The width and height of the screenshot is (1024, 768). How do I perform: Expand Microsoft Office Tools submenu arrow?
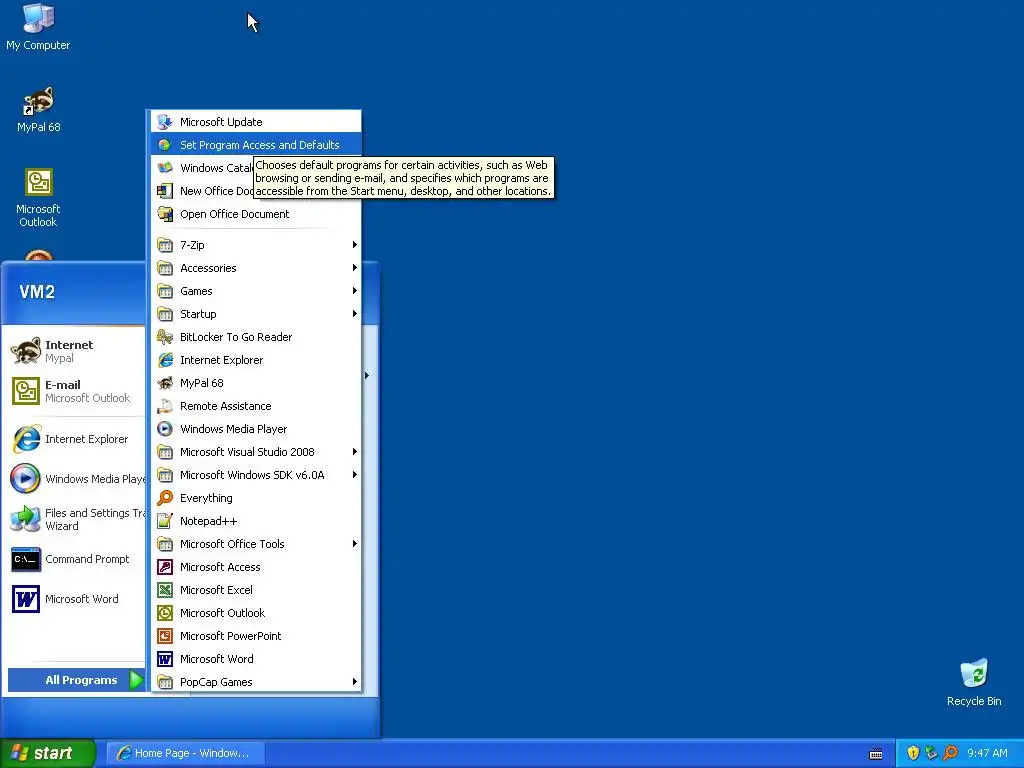click(355, 544)
